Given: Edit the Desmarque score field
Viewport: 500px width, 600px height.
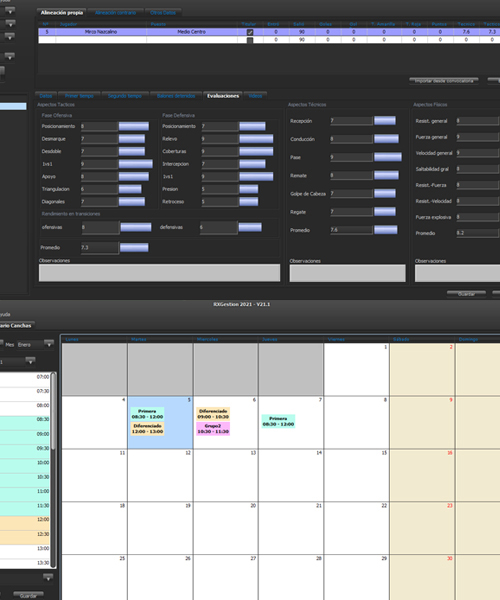Looking at the screenshot, I should click(x=99, y=139).
